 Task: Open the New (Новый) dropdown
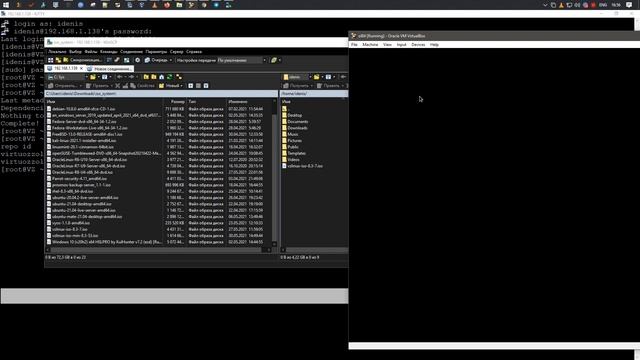pos(171,86)
